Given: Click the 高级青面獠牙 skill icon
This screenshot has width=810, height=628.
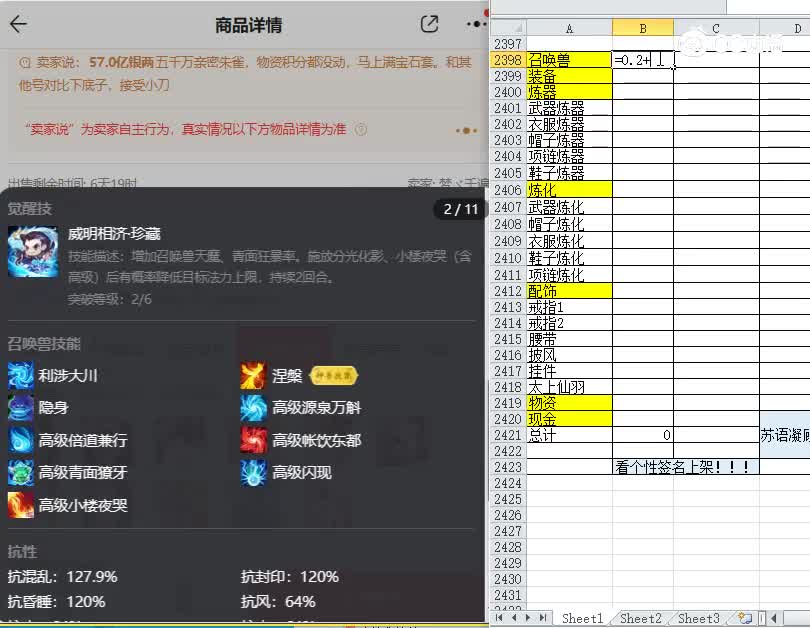Looking at the screenshot, I should (x=22, y=473).
